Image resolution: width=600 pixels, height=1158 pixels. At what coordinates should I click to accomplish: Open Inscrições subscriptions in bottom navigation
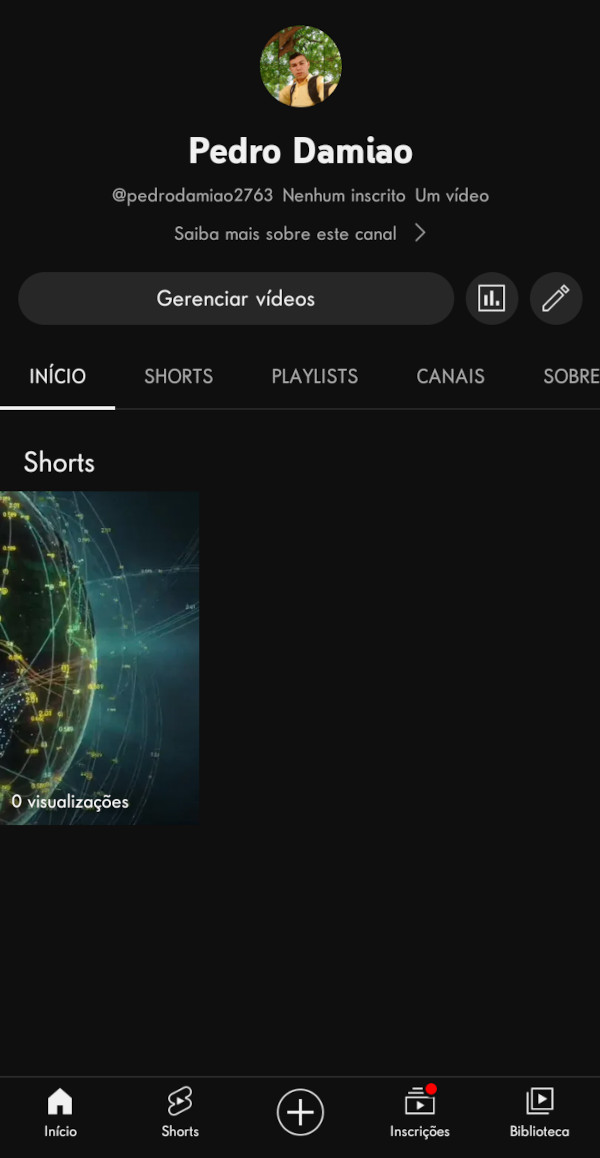(x=420, y=1113)
